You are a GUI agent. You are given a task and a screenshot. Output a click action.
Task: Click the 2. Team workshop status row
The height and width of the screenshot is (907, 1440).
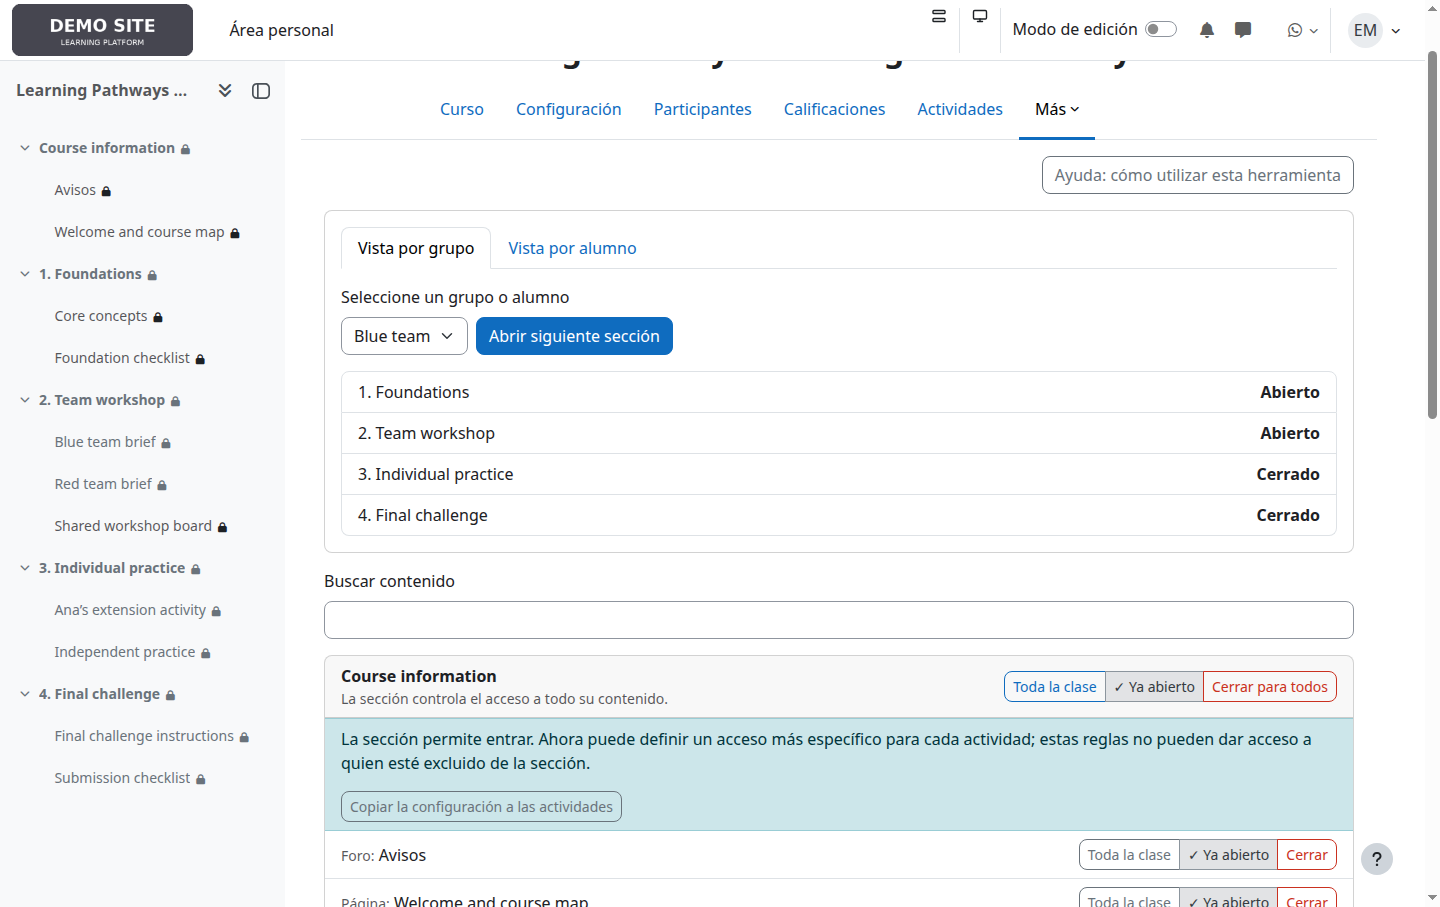[839, 433]
